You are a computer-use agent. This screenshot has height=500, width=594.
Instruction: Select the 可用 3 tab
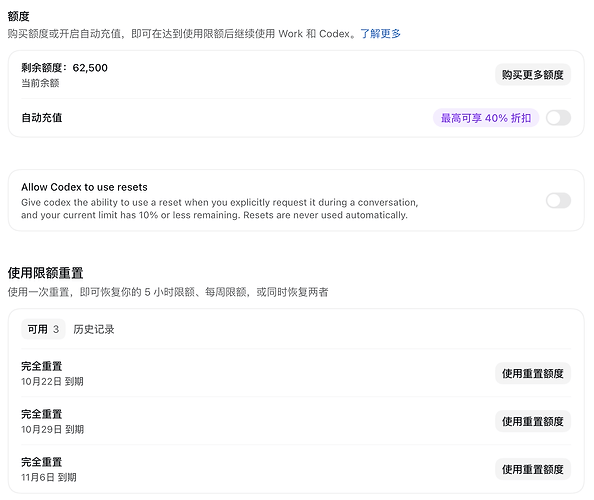(43, 329)
